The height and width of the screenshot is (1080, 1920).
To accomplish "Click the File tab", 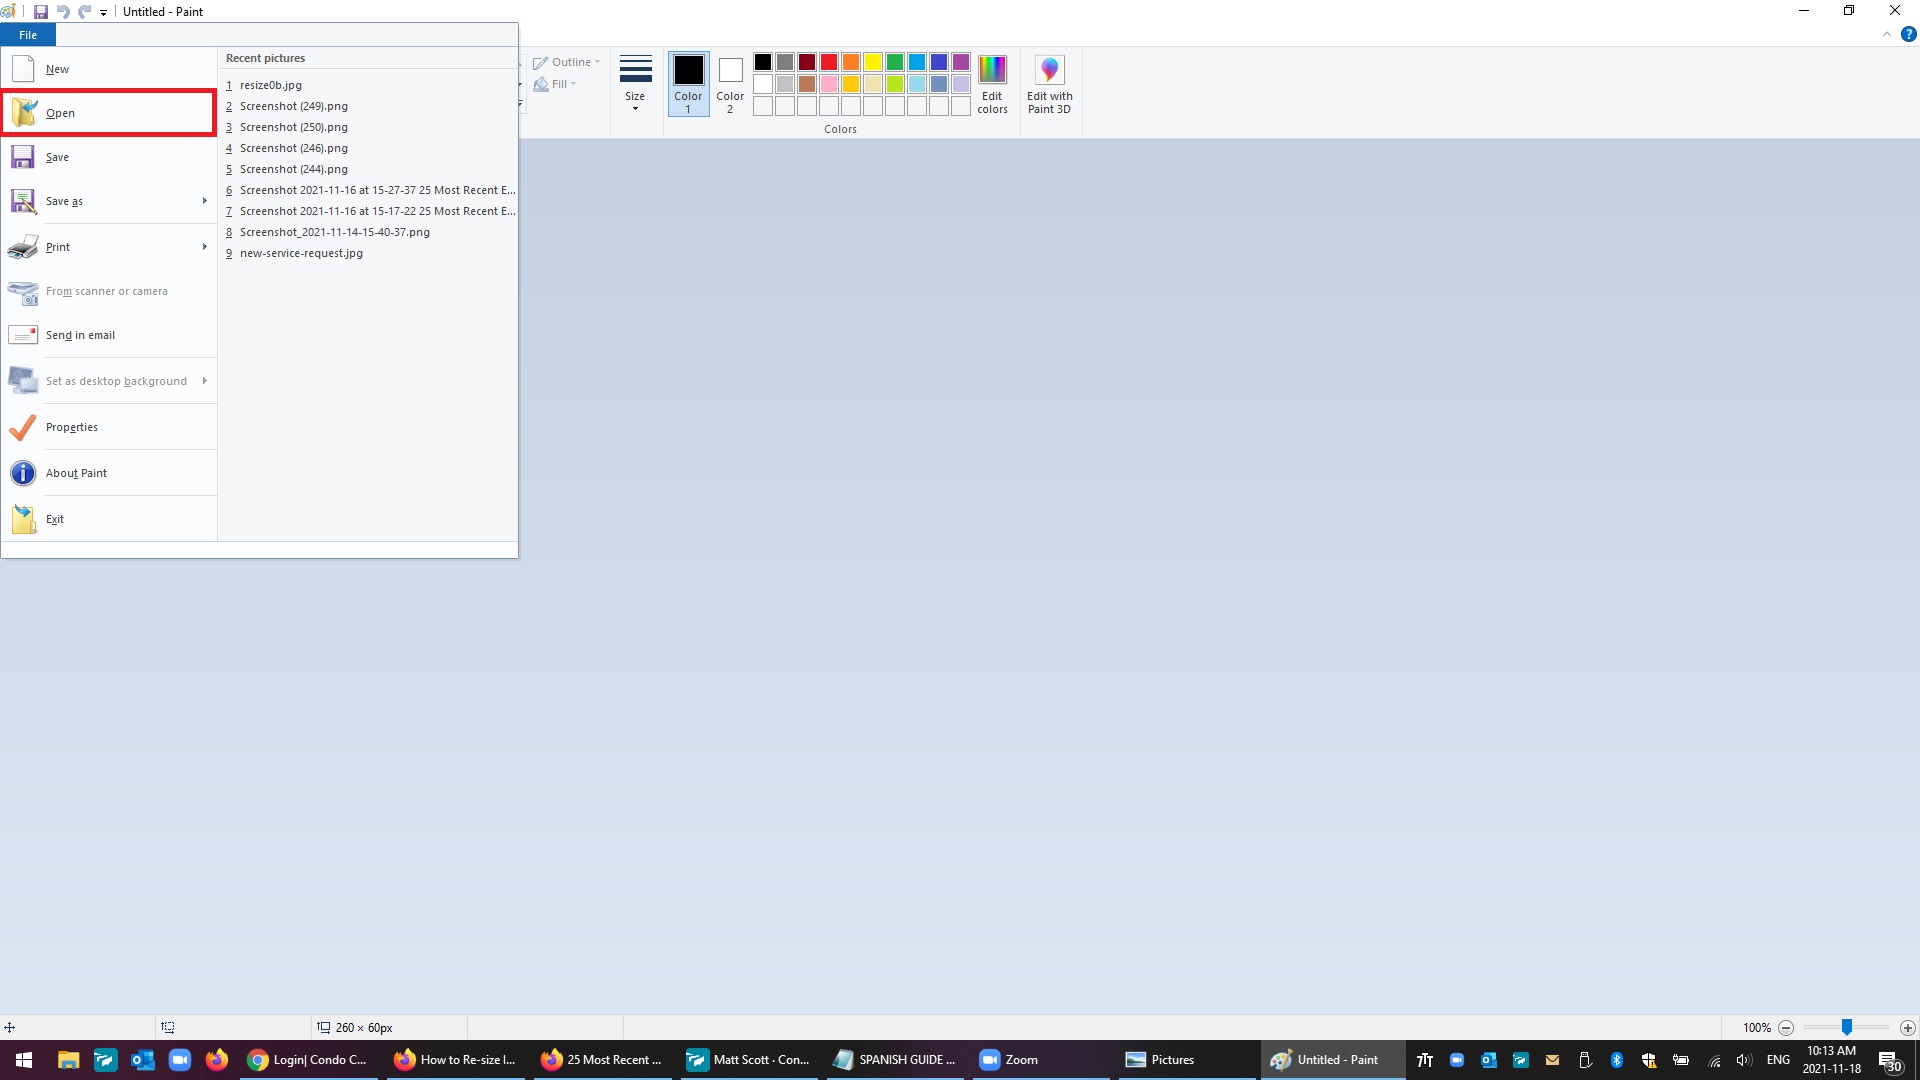I will 28,35.
